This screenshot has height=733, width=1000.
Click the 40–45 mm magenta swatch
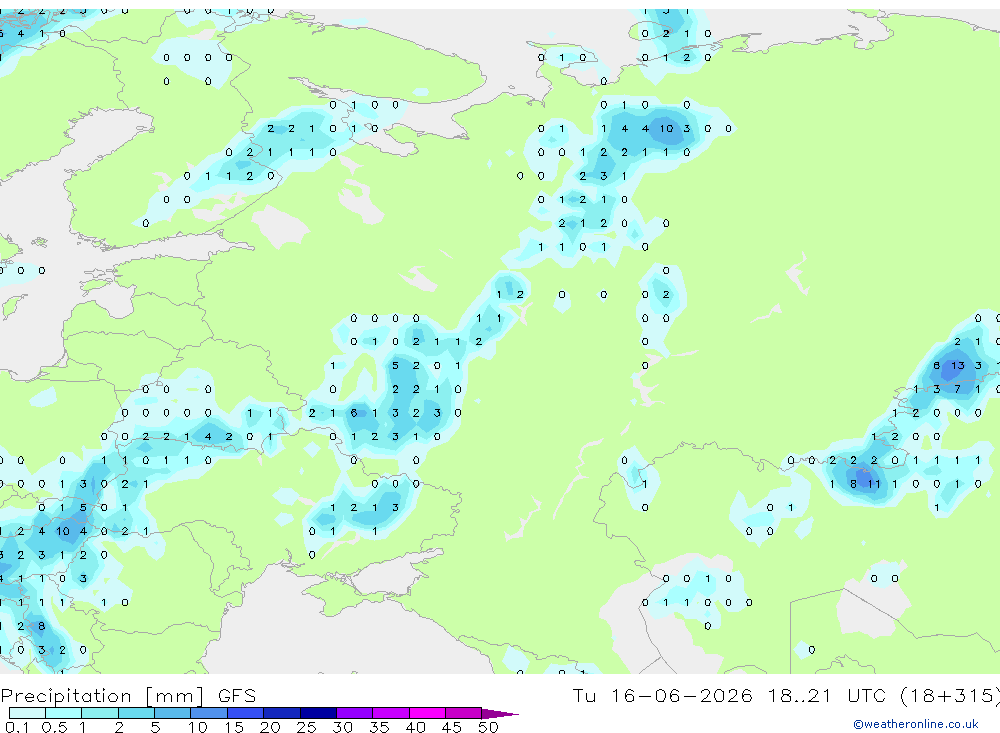pyautogui.click(x=428, y=713)
